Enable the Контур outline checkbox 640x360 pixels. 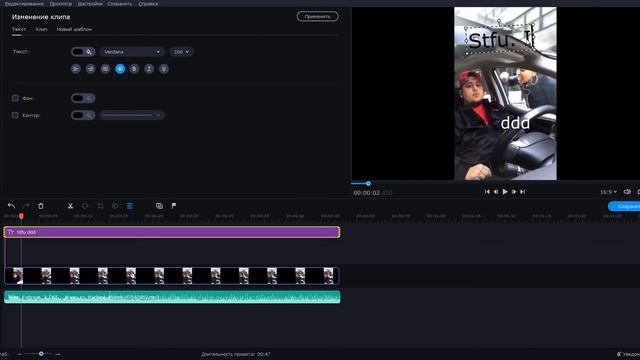(x=15, y=115)
